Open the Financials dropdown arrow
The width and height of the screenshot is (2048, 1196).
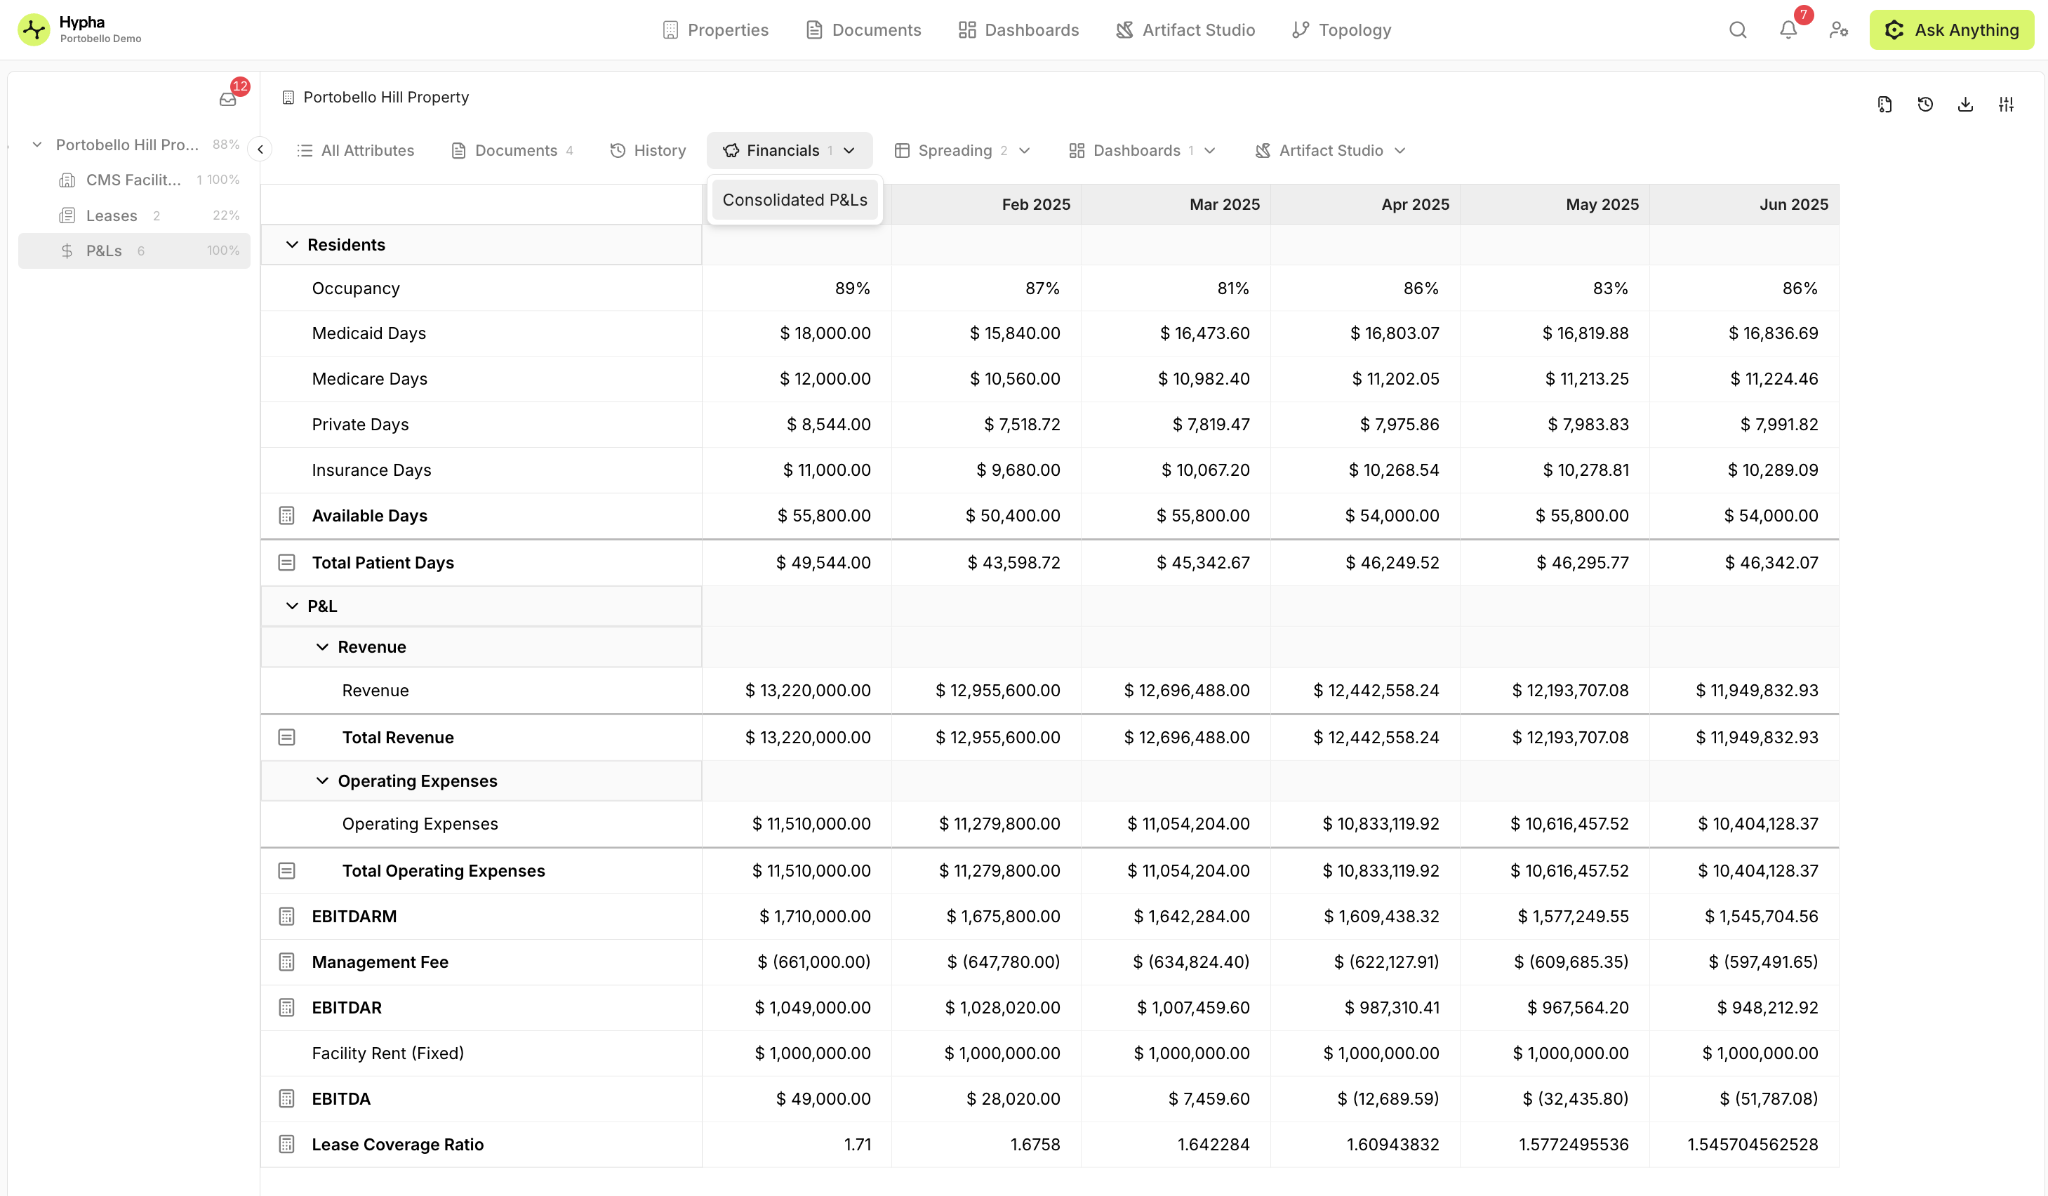849,150
